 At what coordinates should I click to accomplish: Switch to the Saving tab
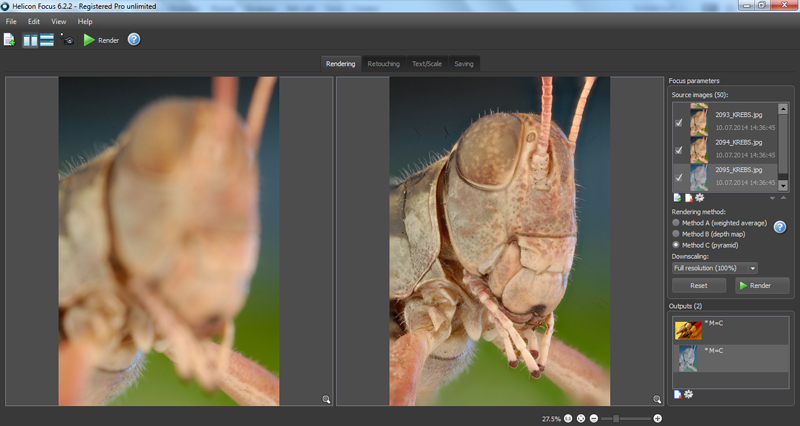click(464, 64)
